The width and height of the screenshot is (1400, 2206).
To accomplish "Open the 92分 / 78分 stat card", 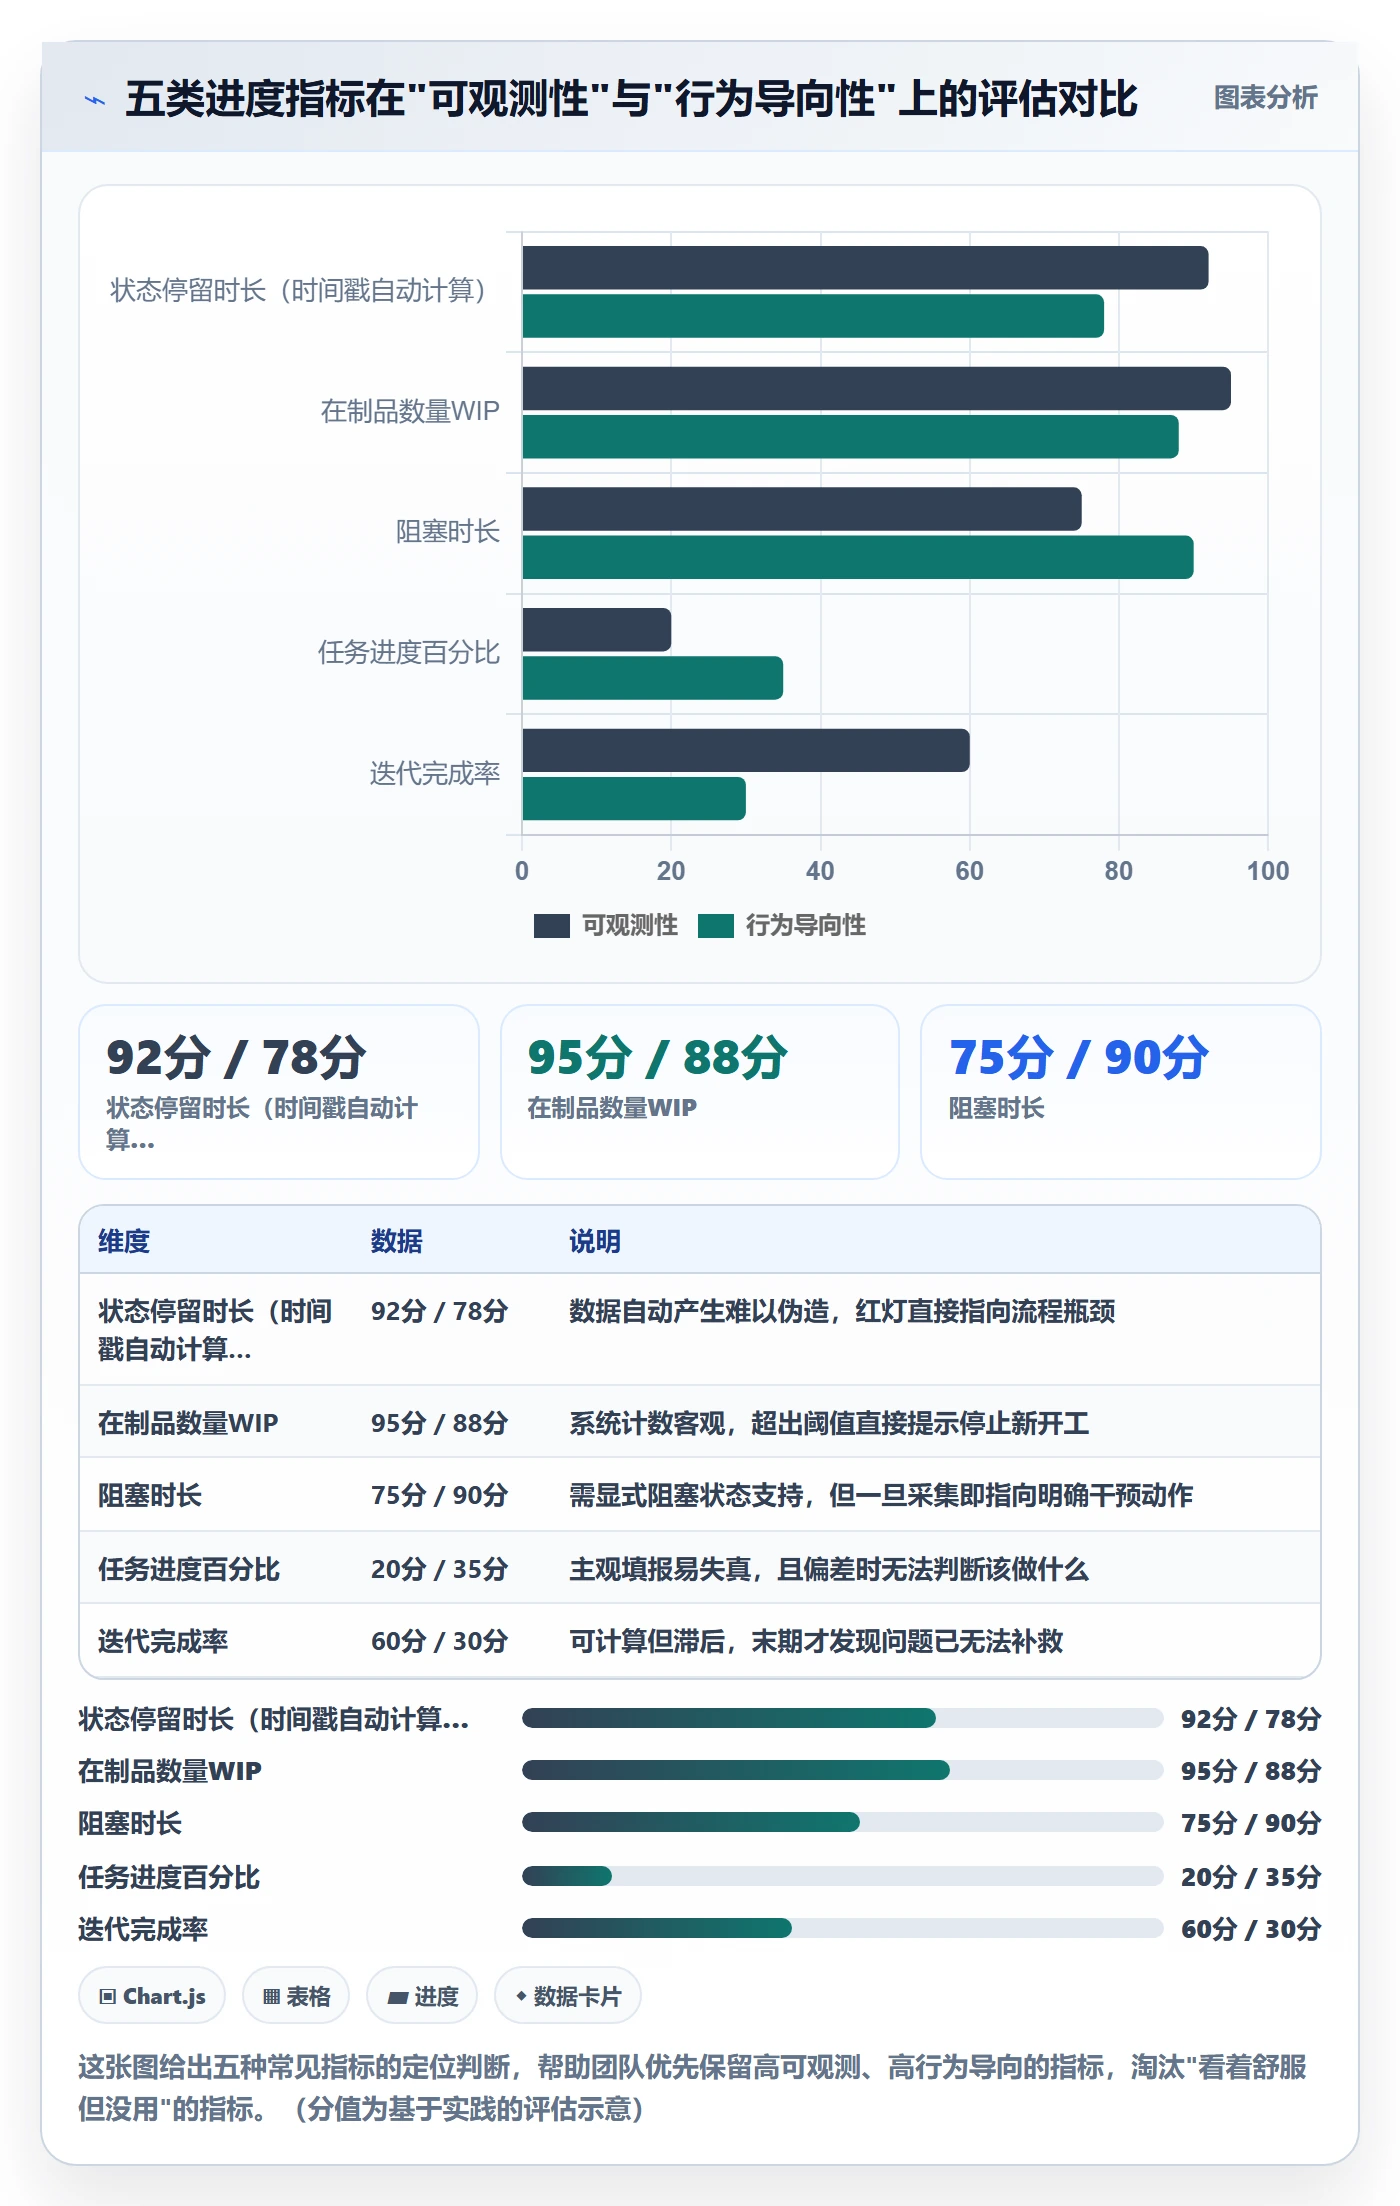I will pyautogui.click(x=279, y=1092).
